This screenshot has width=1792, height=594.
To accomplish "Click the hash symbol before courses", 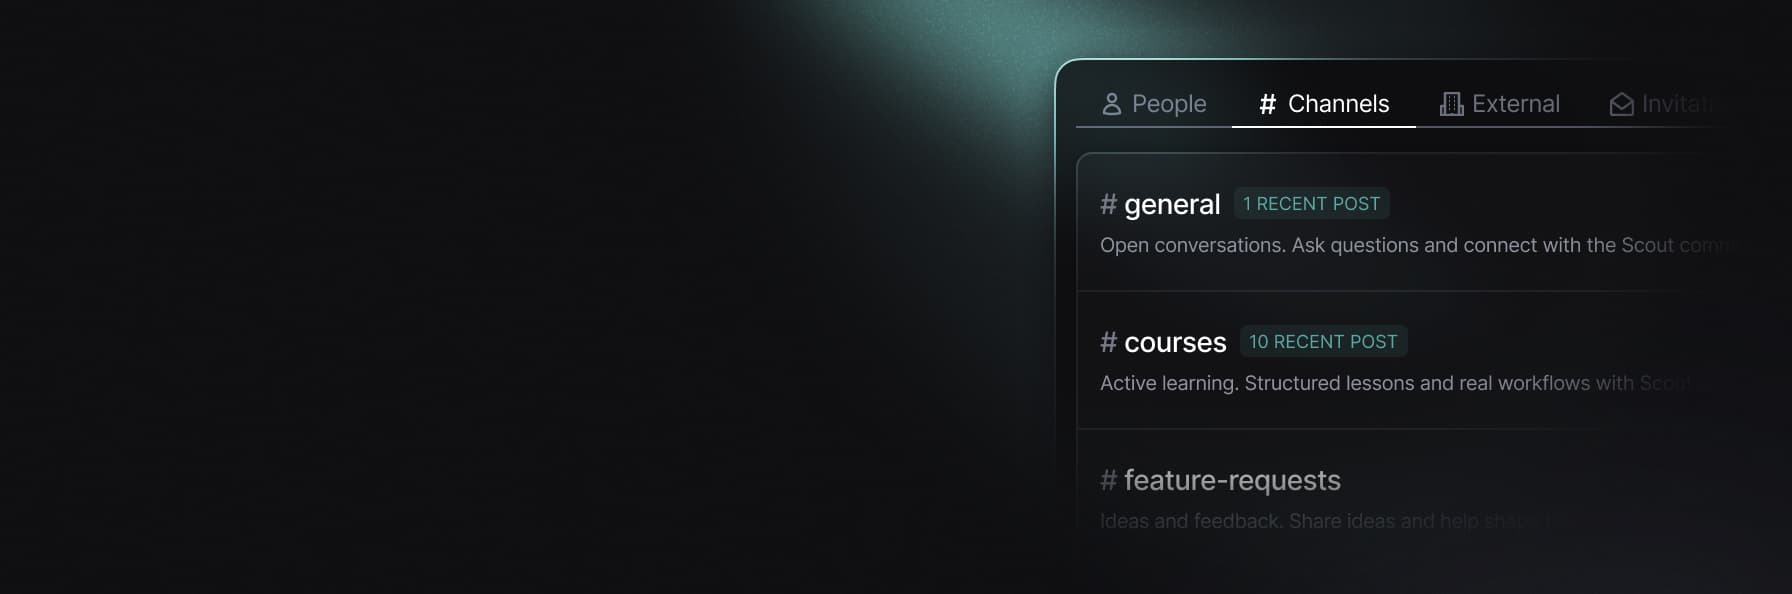I will click(1108, 342).
